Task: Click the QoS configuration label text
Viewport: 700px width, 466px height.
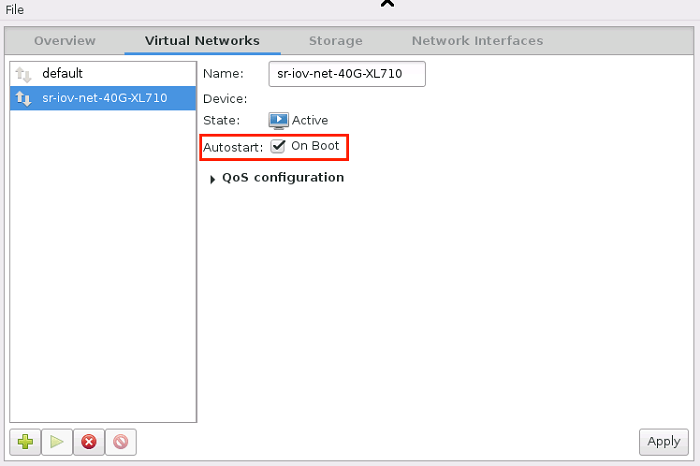Action: point(283,178)
